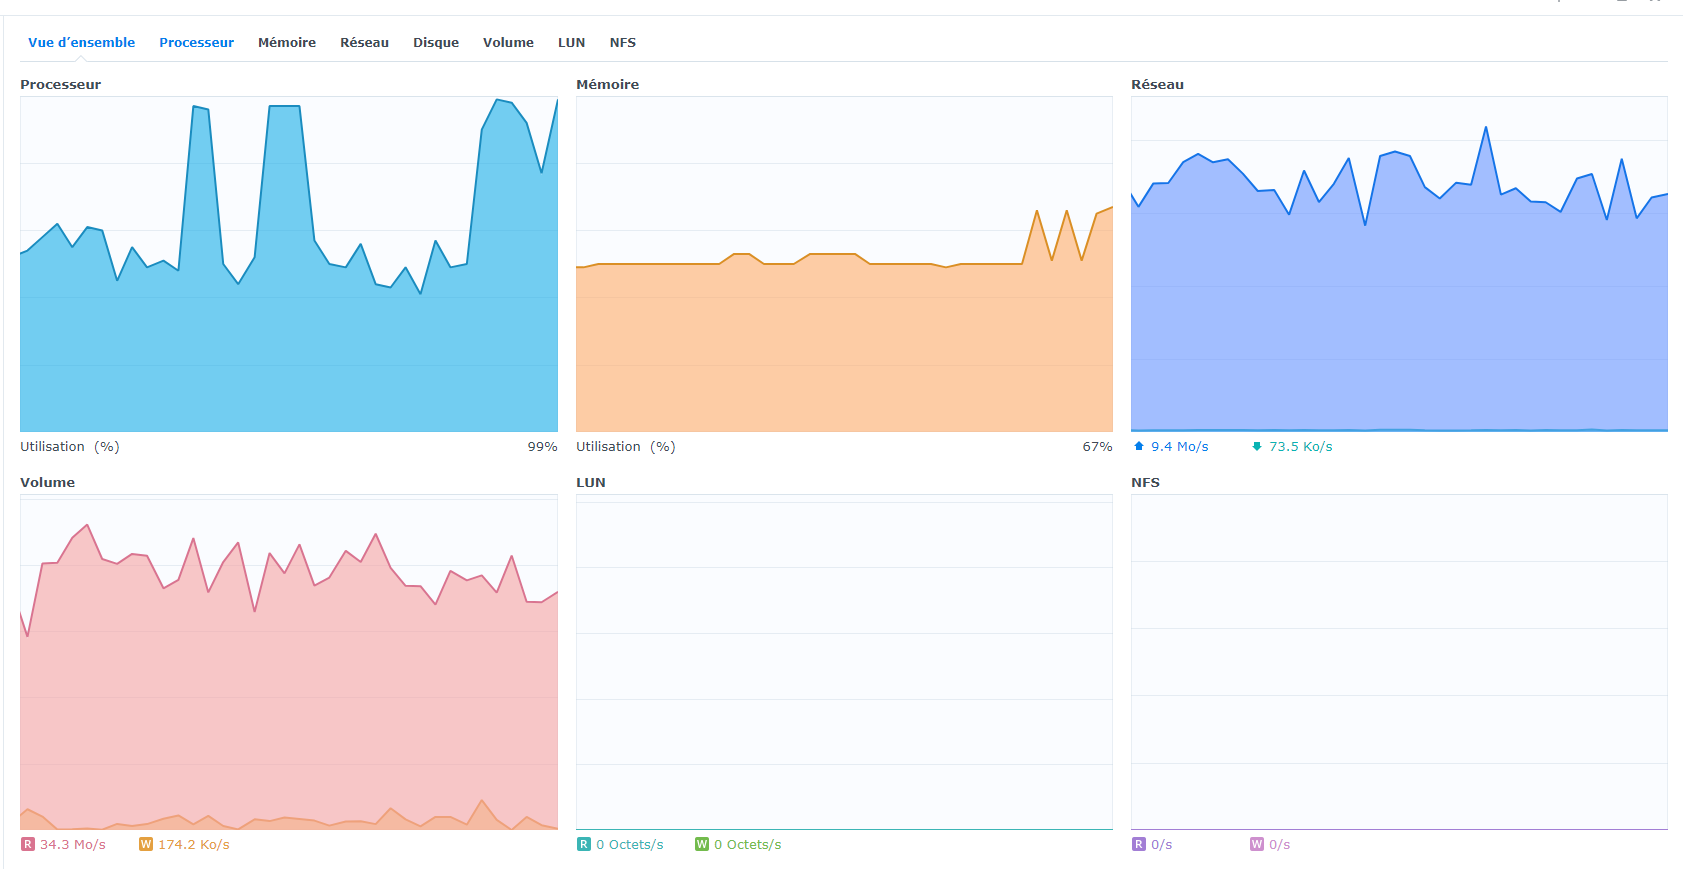The image size is (1683, 869).
Task: Open the NFS tab
Action: pos(623,43)
